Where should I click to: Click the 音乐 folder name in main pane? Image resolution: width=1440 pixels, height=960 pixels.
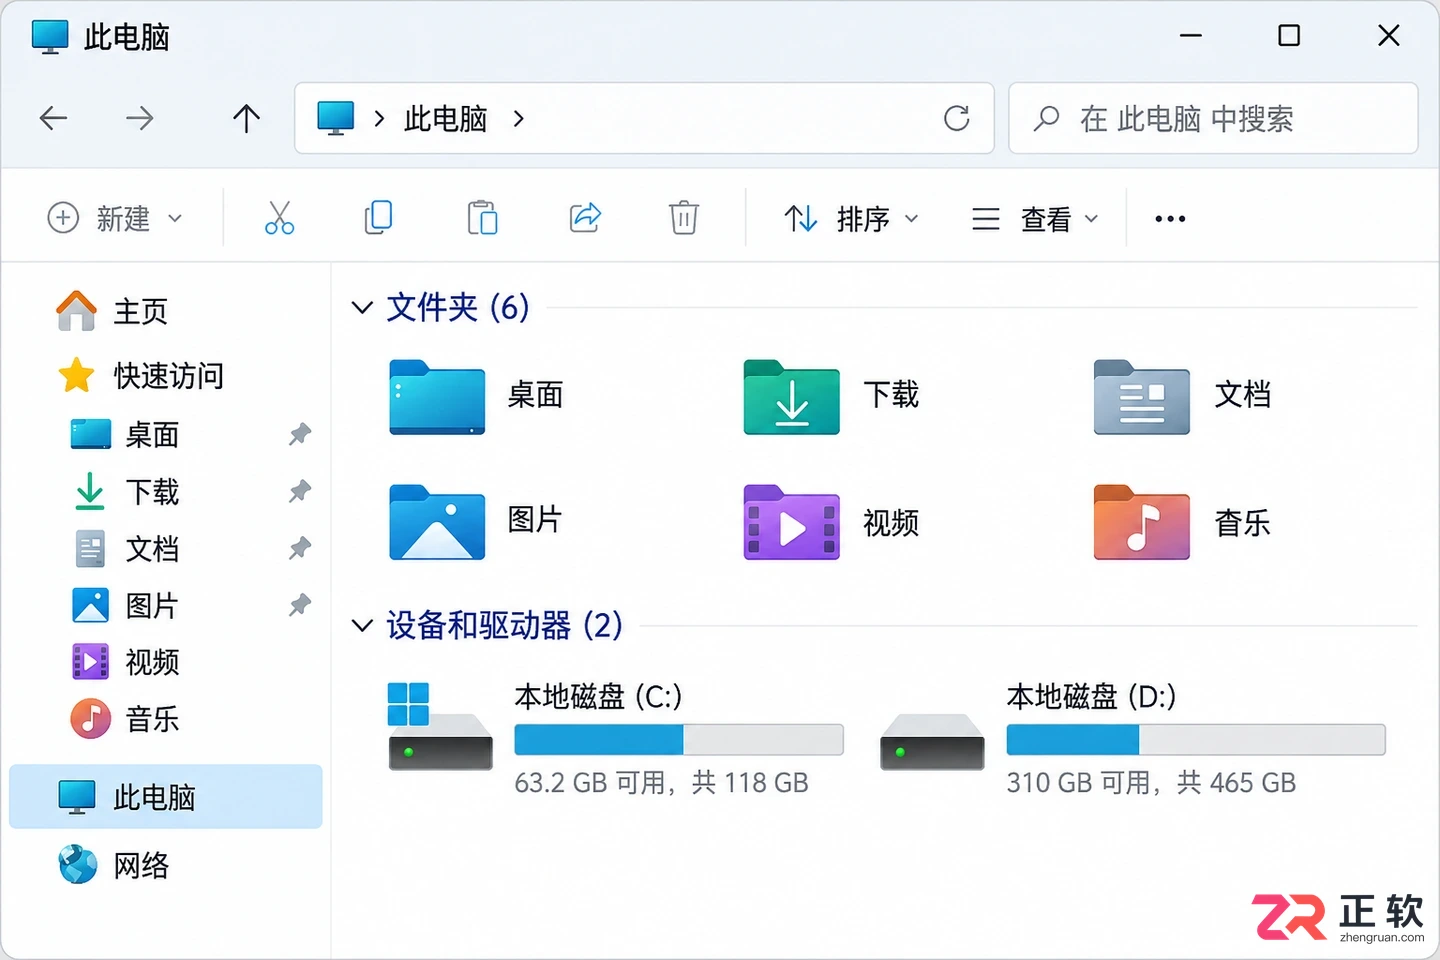(1243, 523)
